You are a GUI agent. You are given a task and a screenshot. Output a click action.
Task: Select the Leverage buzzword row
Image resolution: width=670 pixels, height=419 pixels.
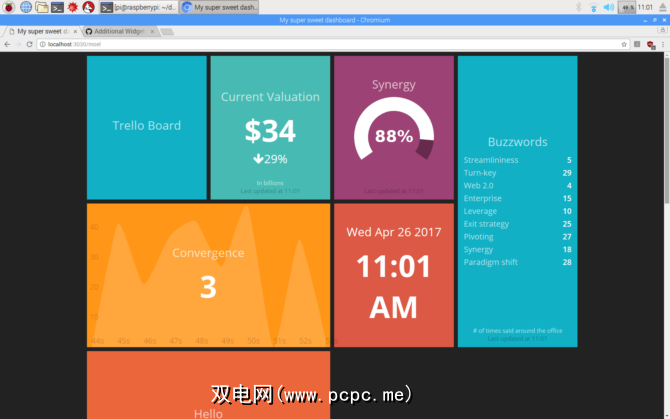tap(517, 211)
